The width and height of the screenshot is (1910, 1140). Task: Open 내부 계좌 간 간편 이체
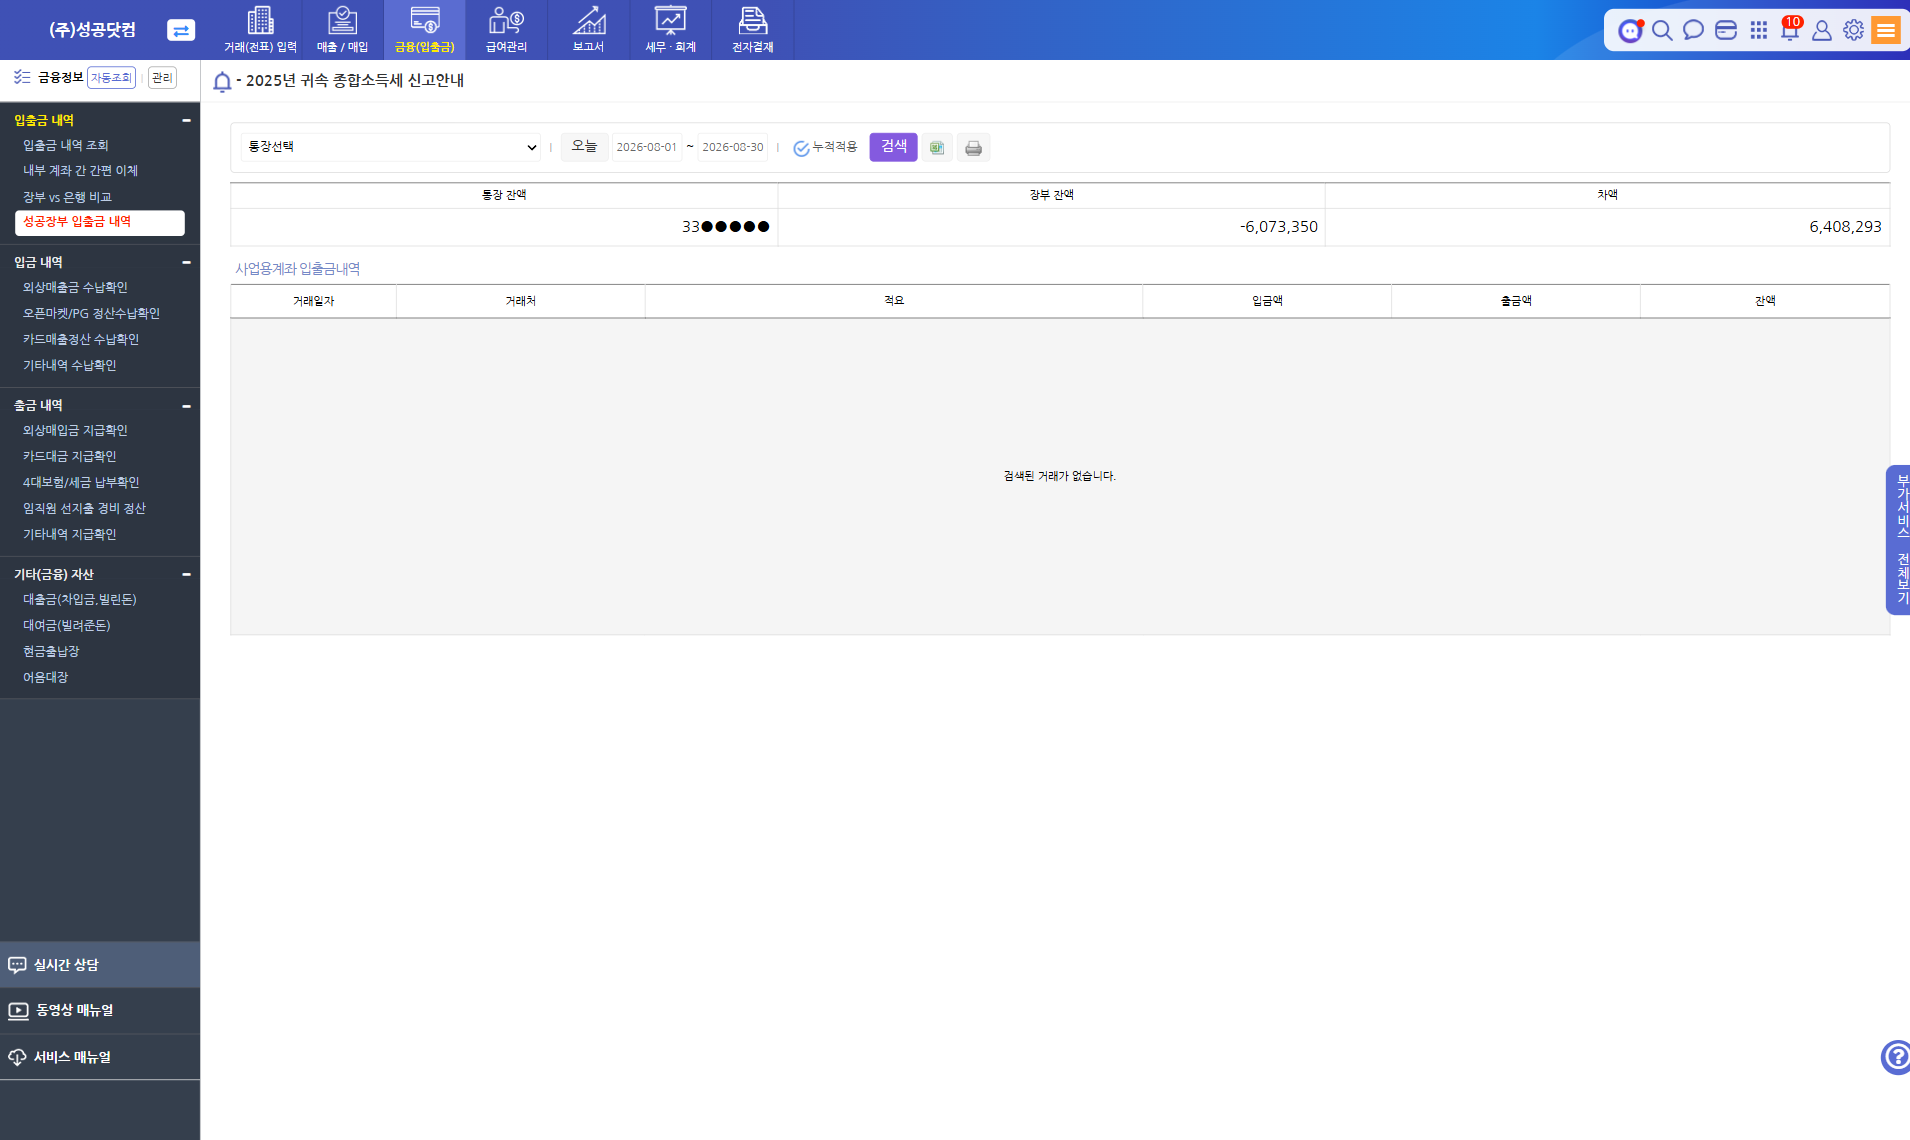(x=80, y=171)
